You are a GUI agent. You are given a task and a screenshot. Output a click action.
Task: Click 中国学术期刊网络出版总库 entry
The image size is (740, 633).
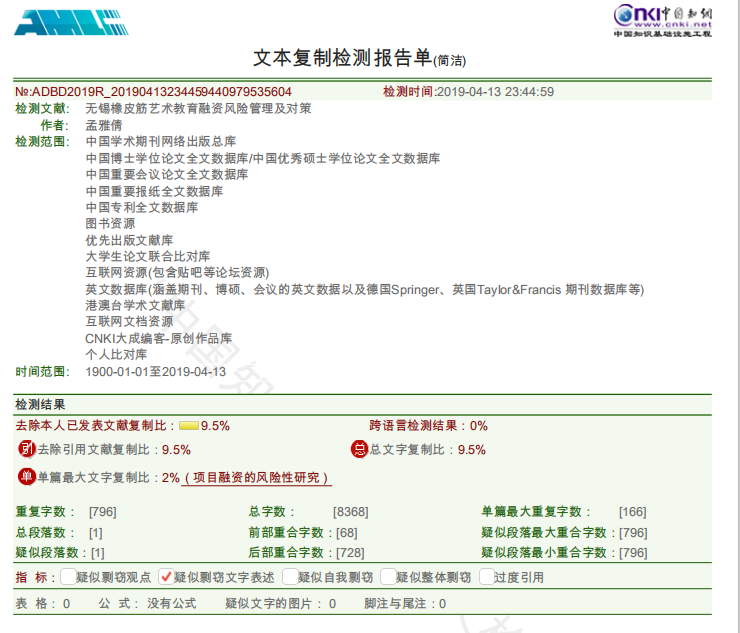point(161,142)
